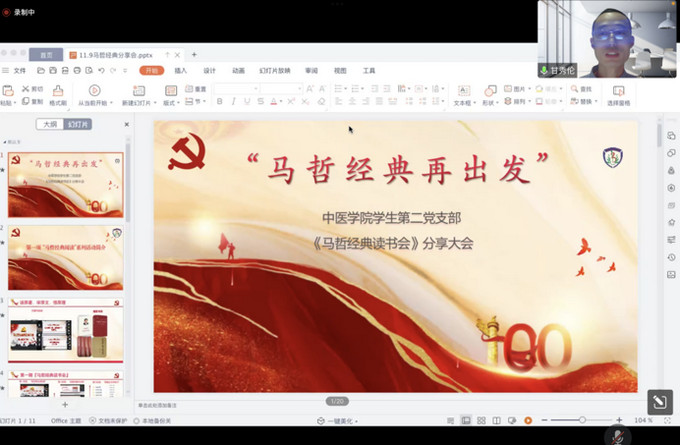Switch to Outline (大纲) view toggle
680x445 pixels.
click(49, 124)
